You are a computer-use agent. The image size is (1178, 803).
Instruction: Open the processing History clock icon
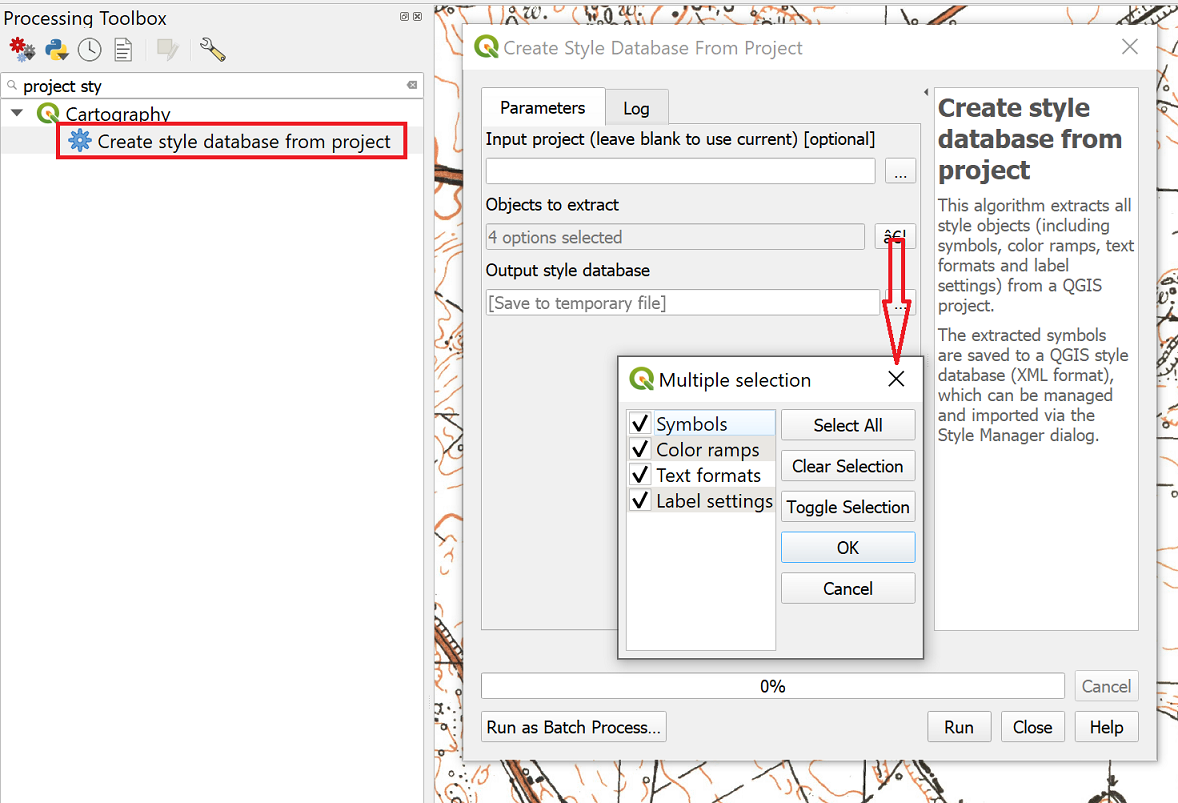tap(90, 50)
